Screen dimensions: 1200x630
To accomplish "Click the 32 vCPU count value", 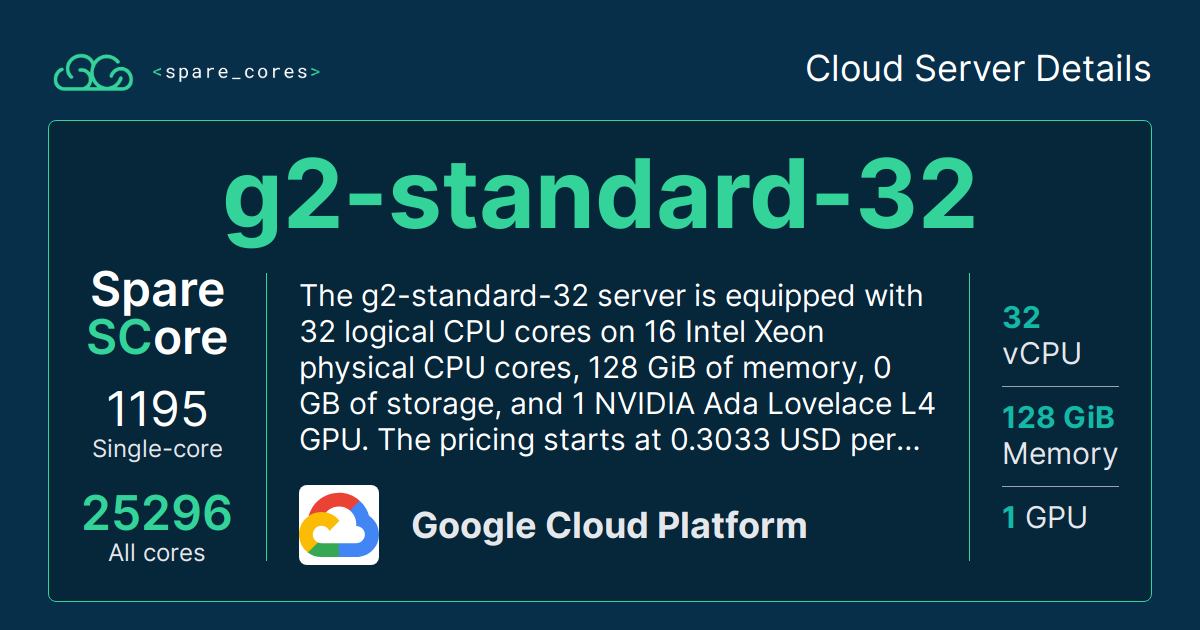I will tap(1022, 318).
